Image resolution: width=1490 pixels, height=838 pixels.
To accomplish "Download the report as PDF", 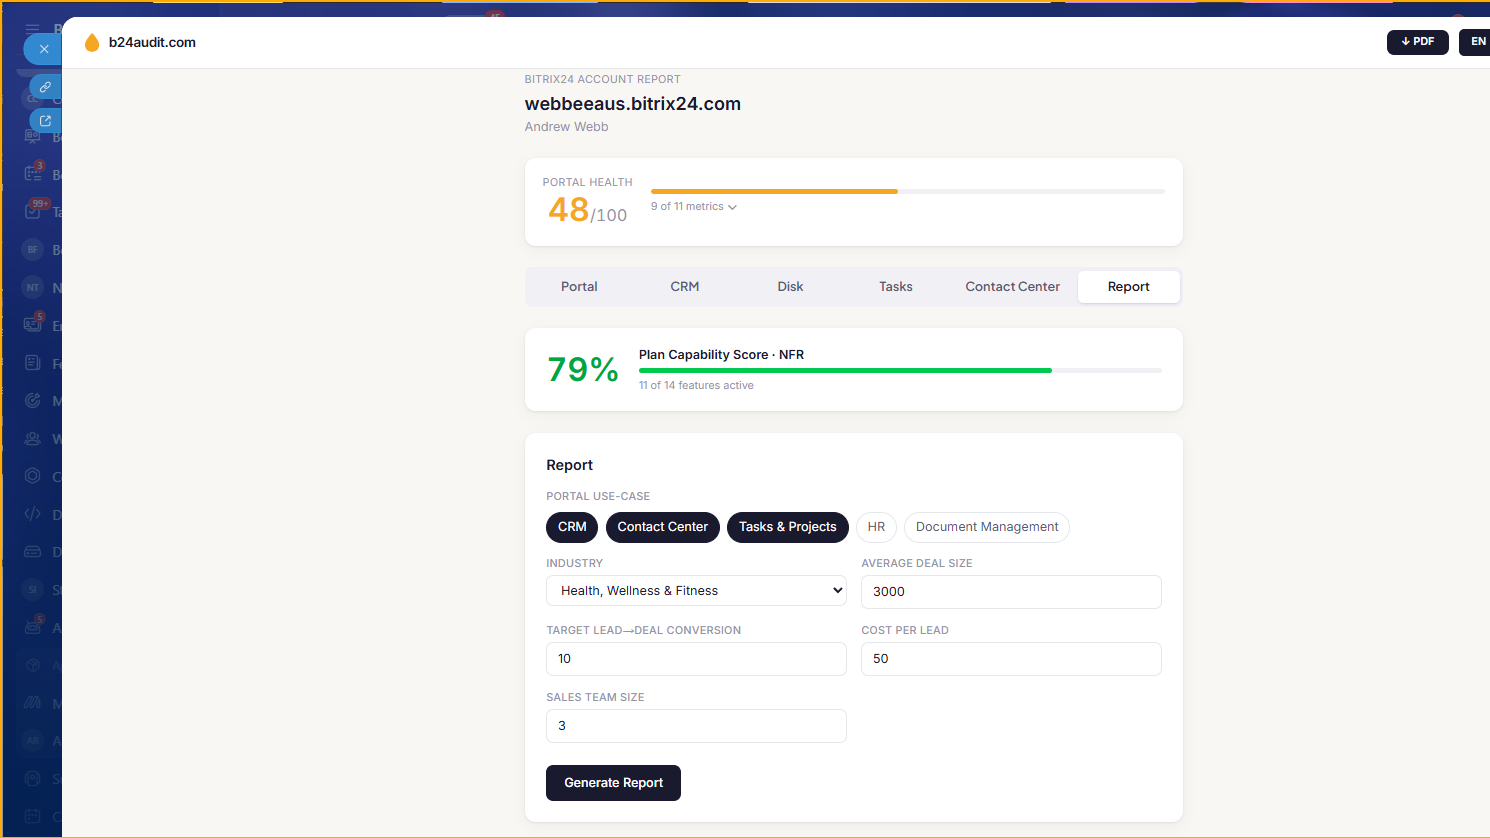I will [1417, 42].
